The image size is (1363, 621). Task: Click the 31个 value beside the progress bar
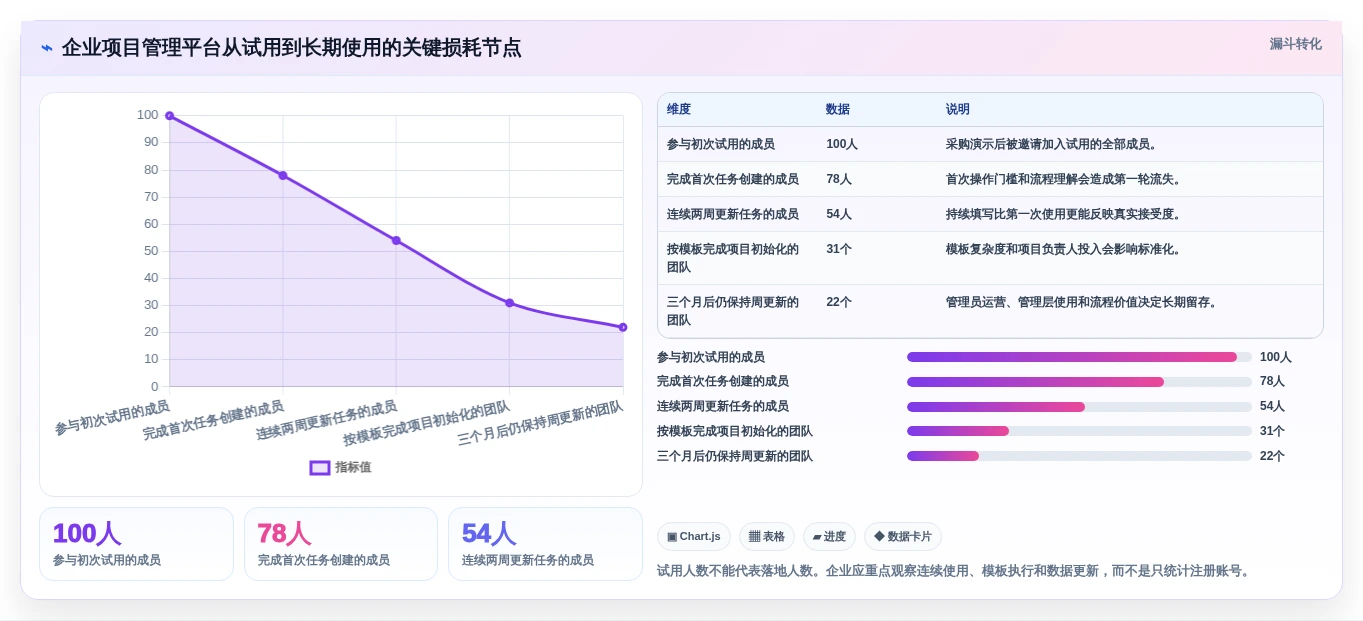[1272, 431]
